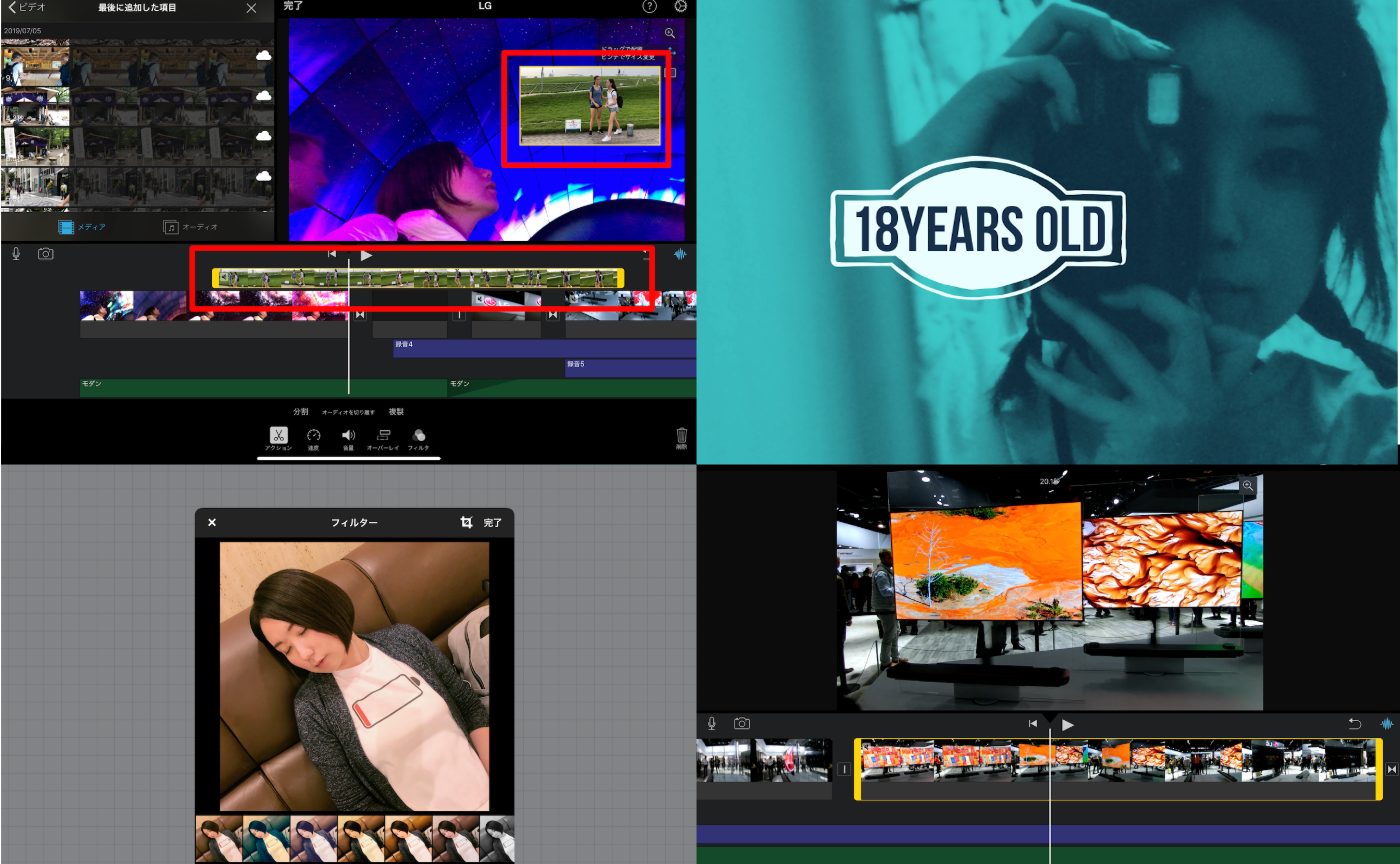Confirm 完了 in the フィルター dialog
The image size is (1400, 864).
(x=493, y=522)
